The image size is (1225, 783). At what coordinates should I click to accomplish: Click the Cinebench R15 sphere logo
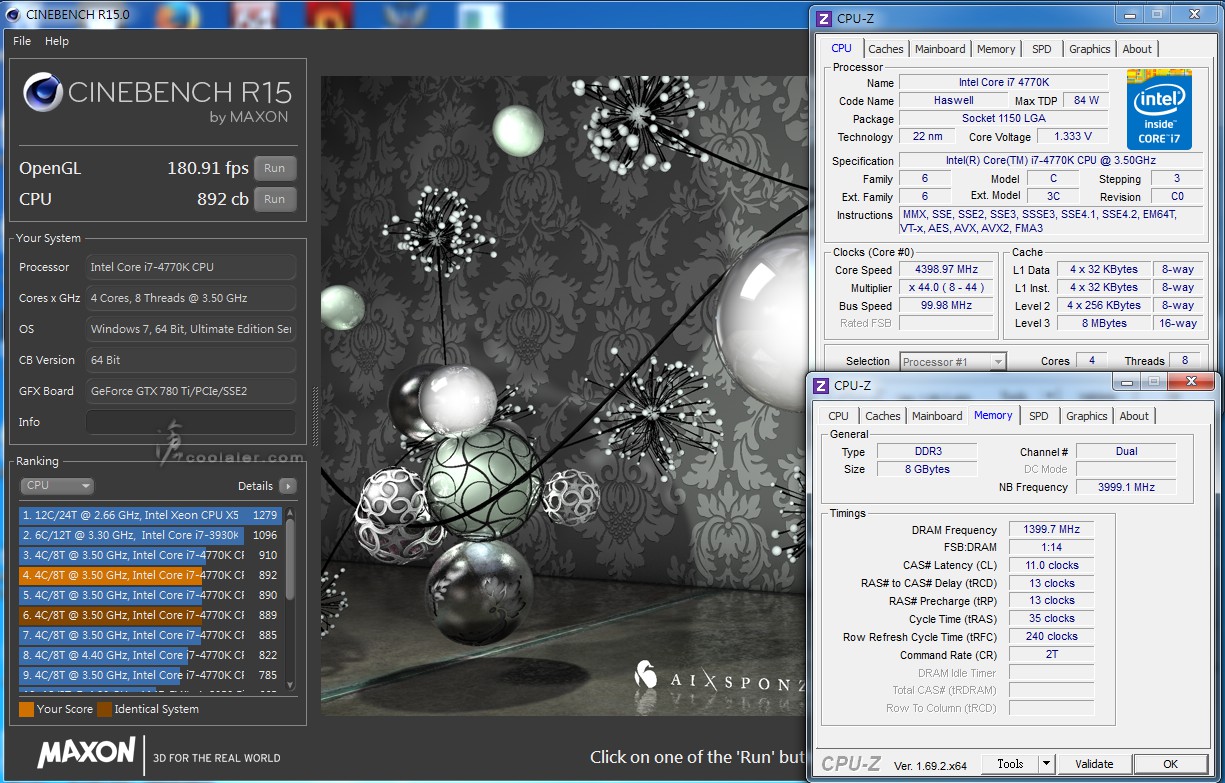pyautogui.click(x=43, y=94)
